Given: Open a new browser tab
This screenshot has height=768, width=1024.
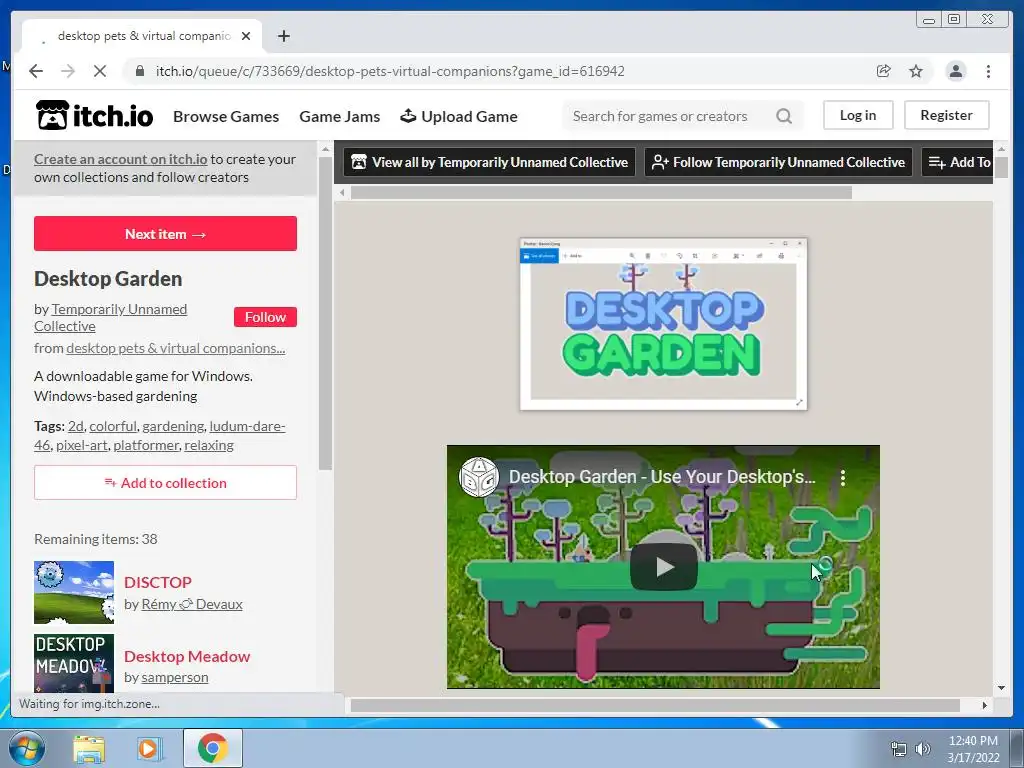Looking at the screenshot, I should 283,36.
